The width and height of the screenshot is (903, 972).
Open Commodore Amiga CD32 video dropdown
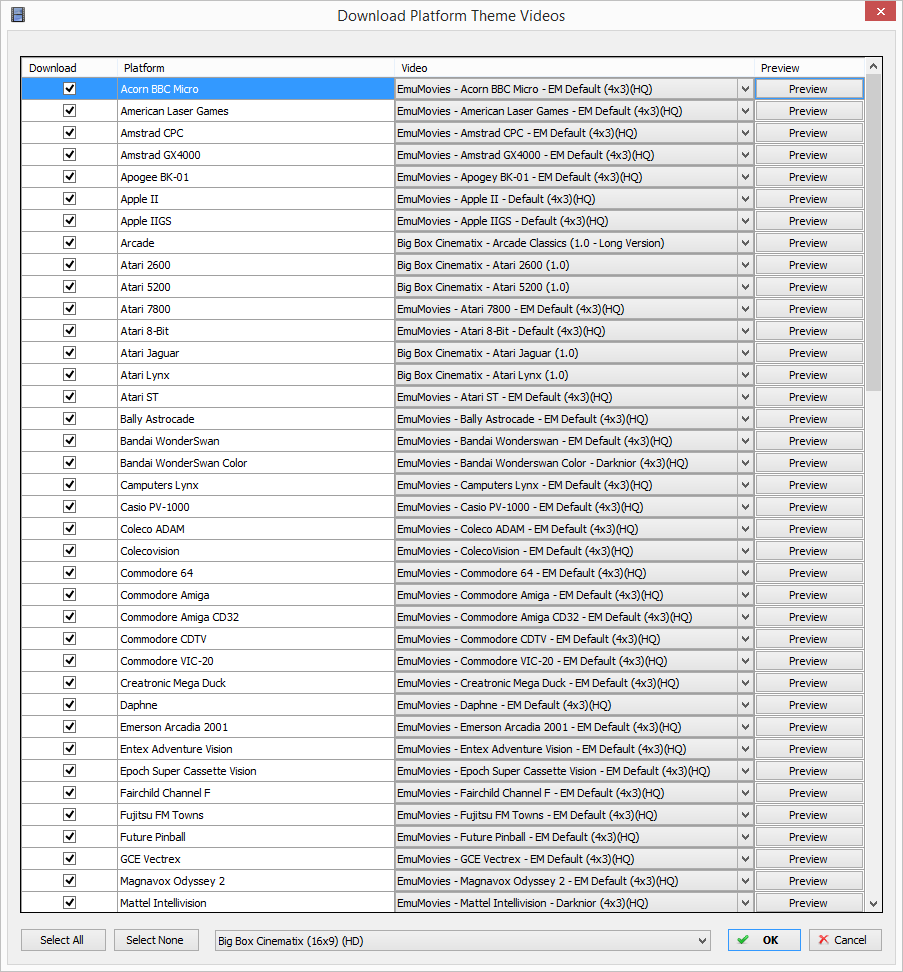point(745,617)
